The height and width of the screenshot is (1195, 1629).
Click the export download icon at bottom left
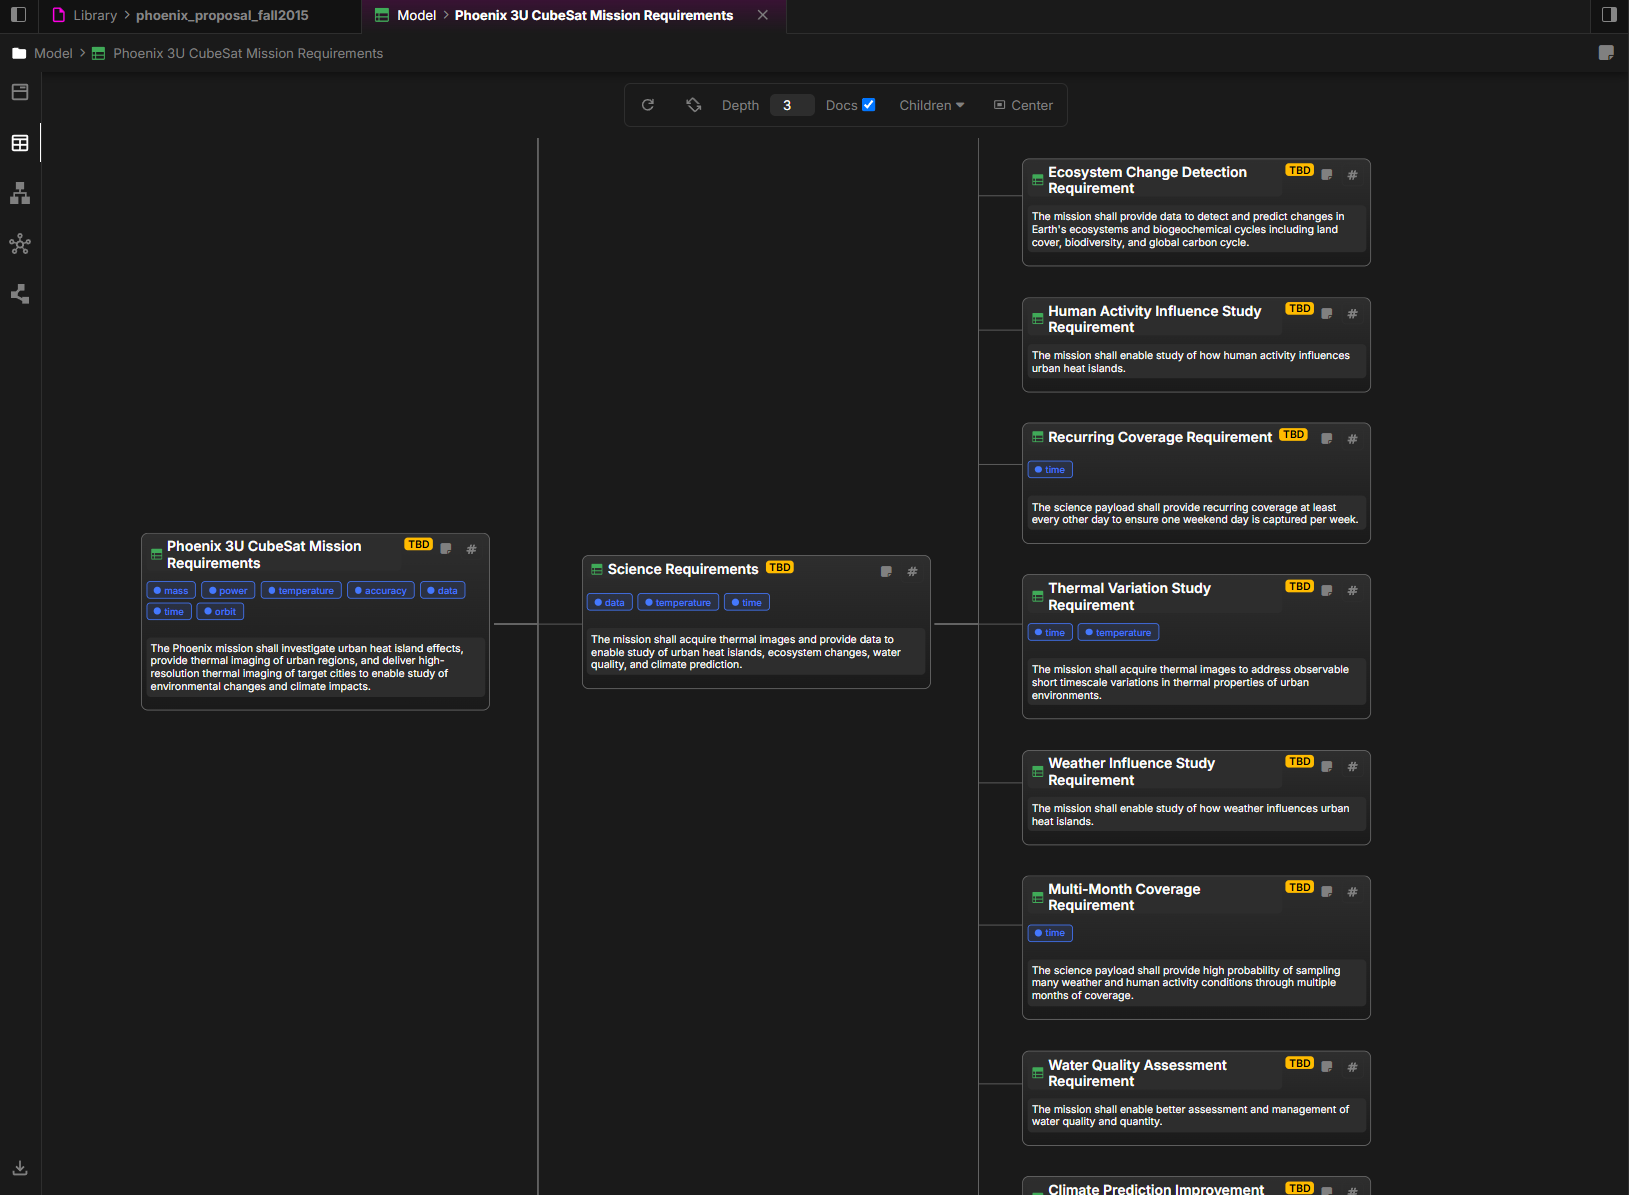(x=20, y=1167)
